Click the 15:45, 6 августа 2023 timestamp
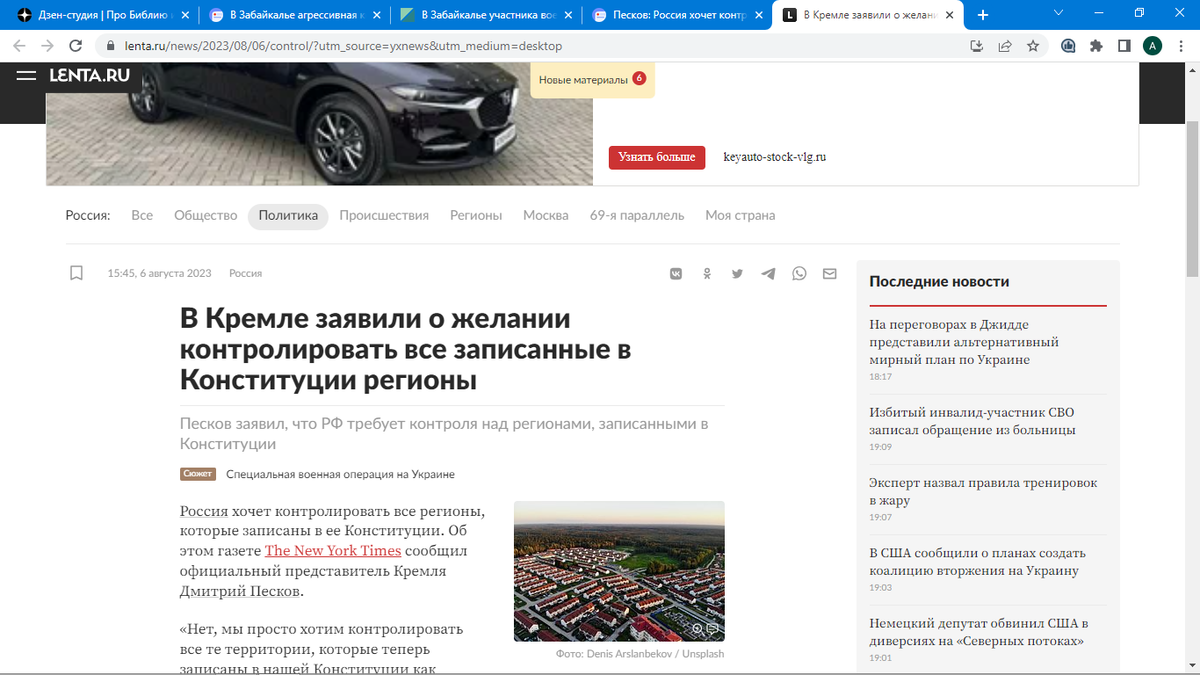Viewport: 1200px width, 675px height. click(159, 273)
